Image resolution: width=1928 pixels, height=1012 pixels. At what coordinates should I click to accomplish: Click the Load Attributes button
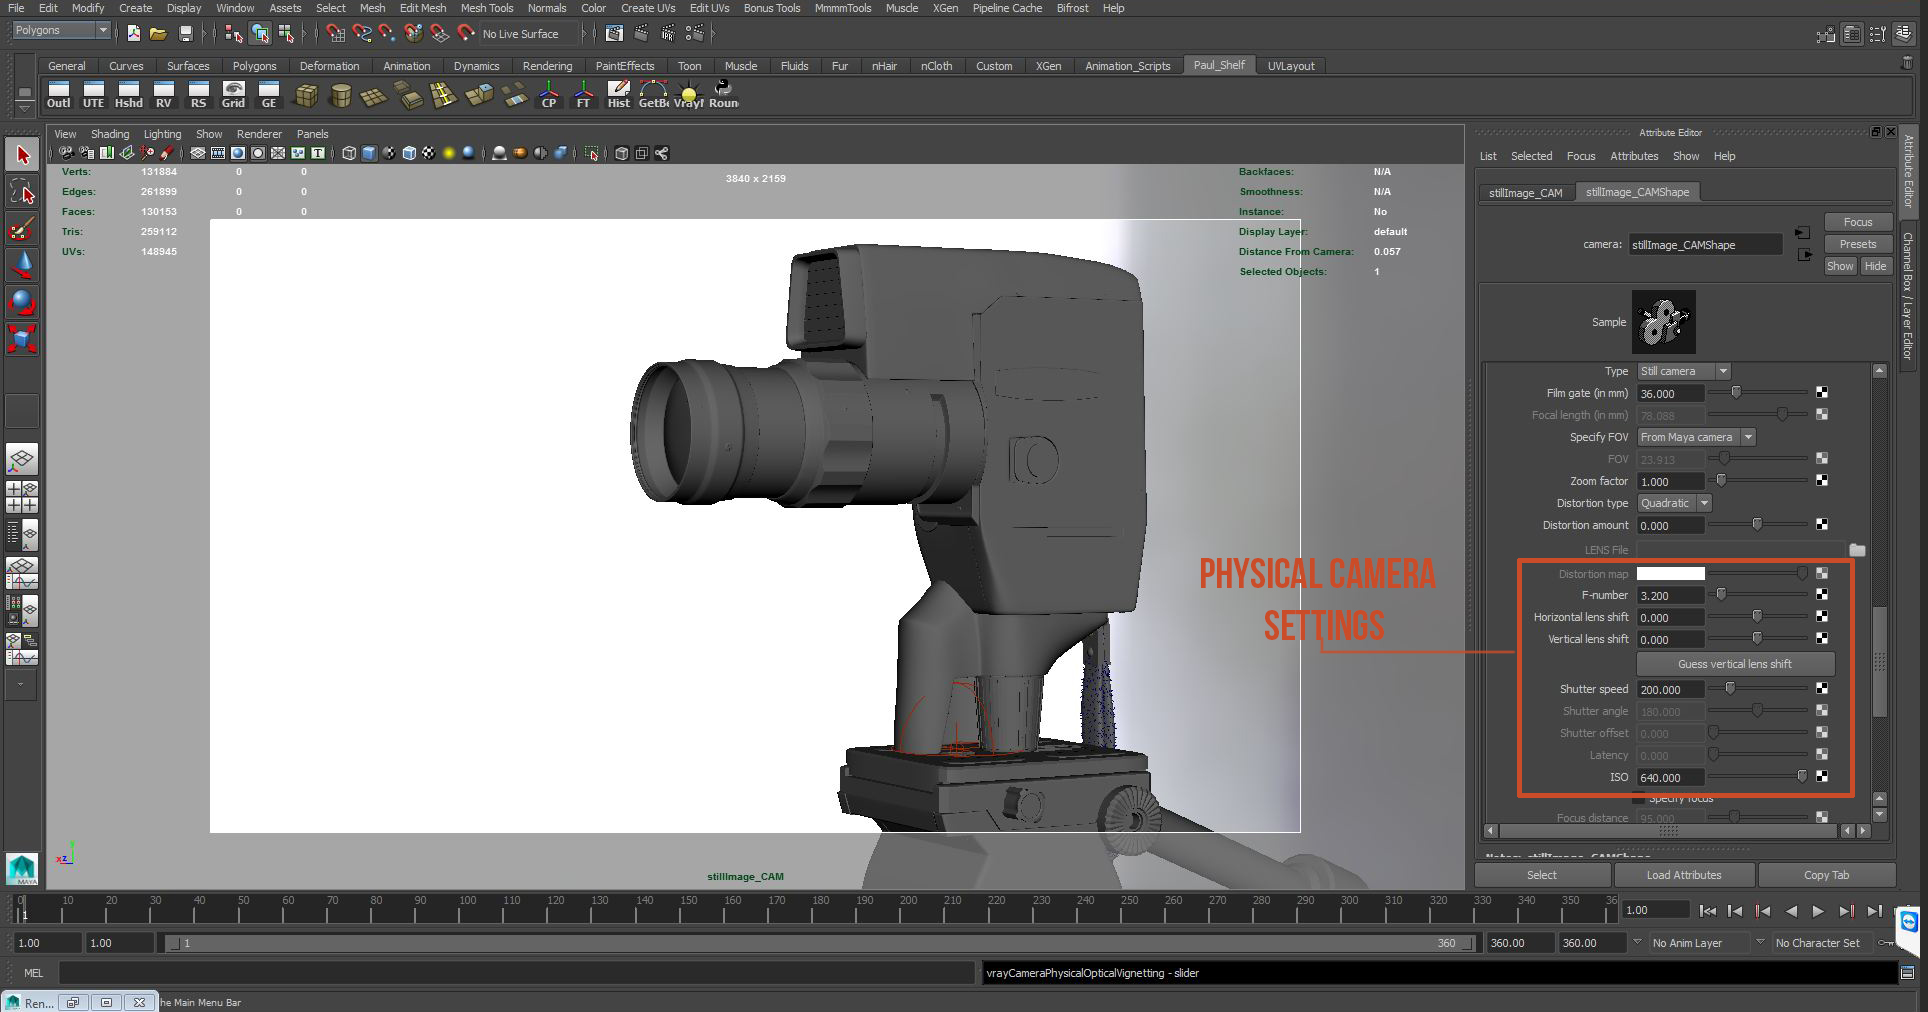tap(1684, 875)
